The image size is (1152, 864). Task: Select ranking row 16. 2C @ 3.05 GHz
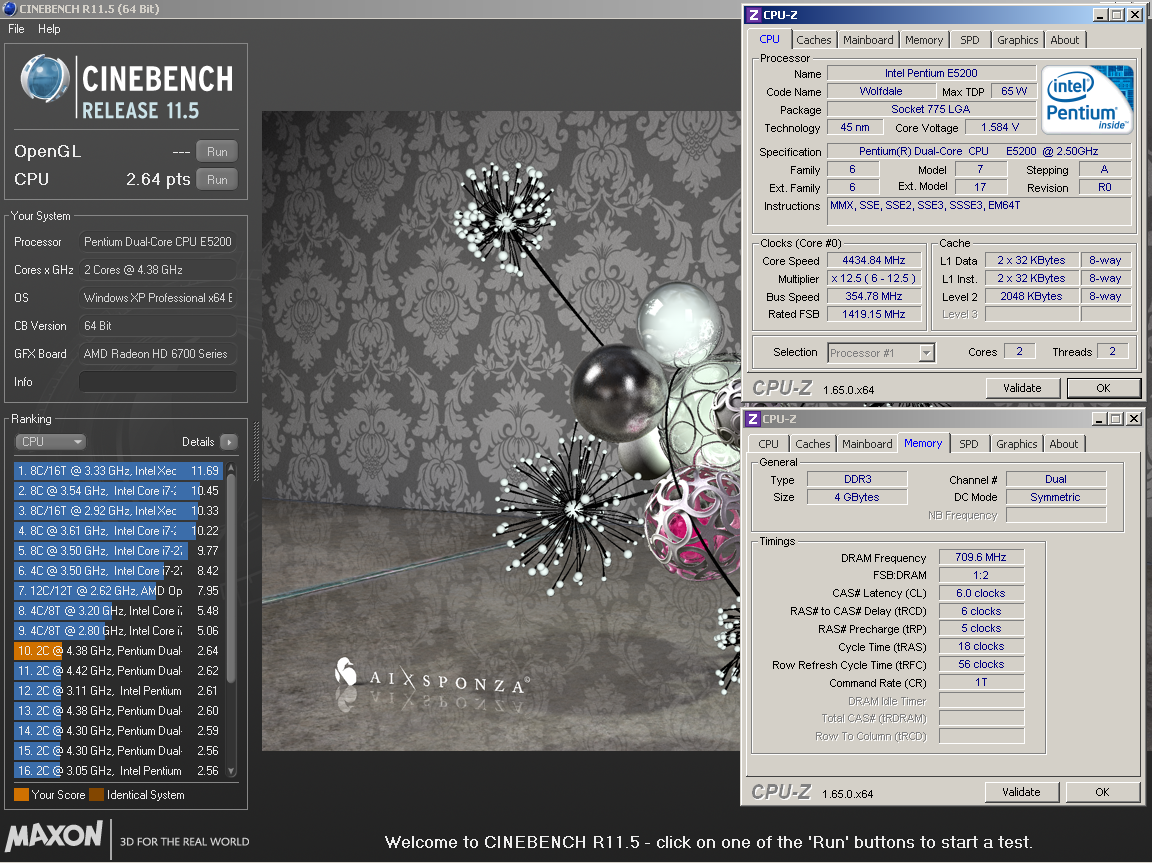[x=118, y=771]
